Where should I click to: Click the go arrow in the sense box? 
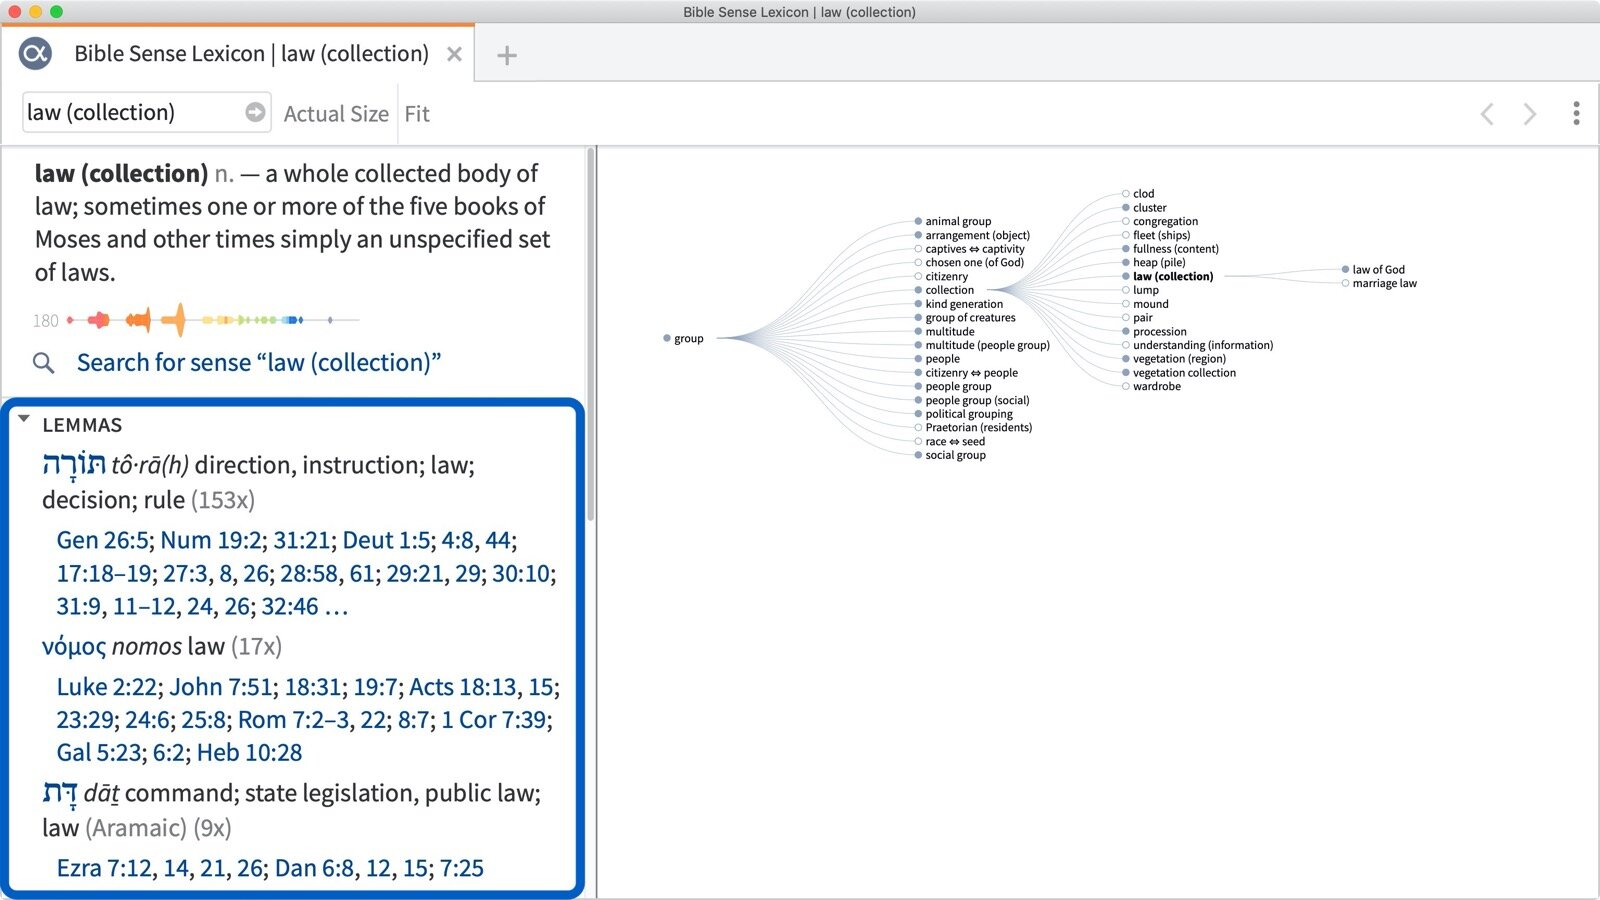(255, 112)
